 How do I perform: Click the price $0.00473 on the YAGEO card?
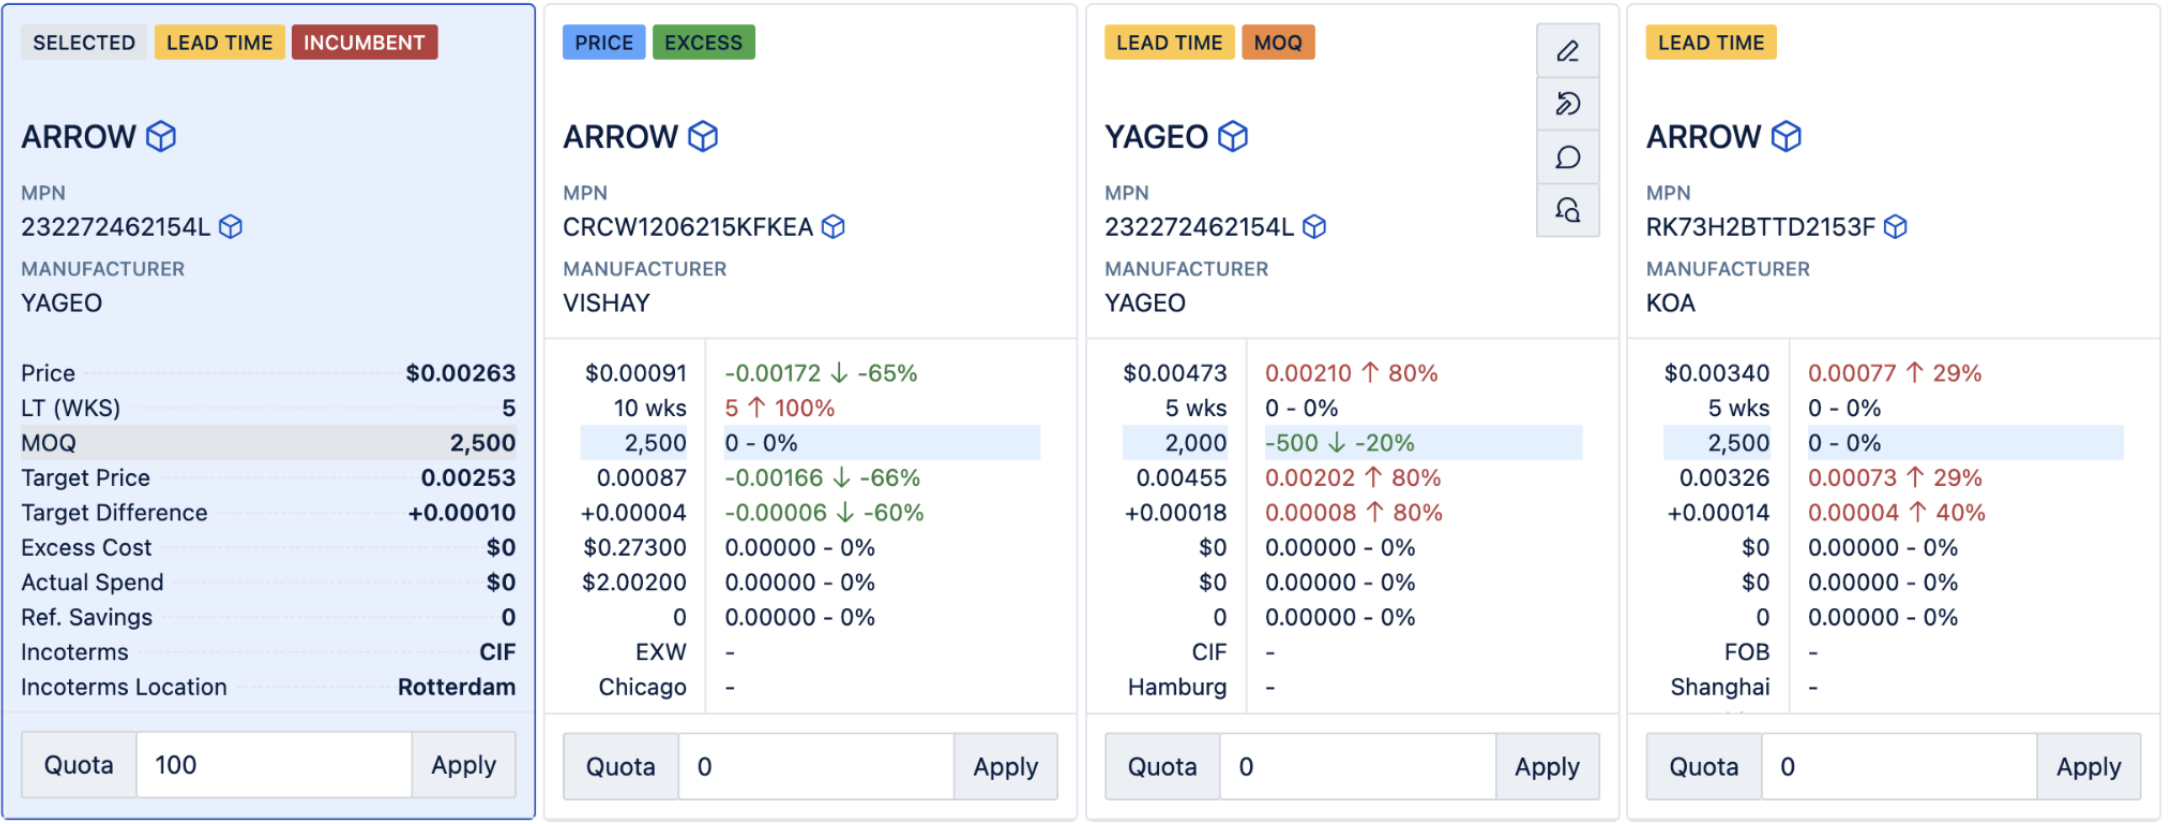pos(1175,373)
